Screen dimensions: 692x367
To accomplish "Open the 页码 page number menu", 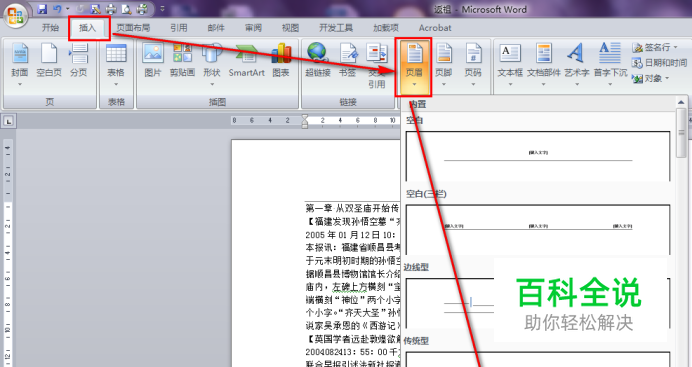I will pos(473,64).
